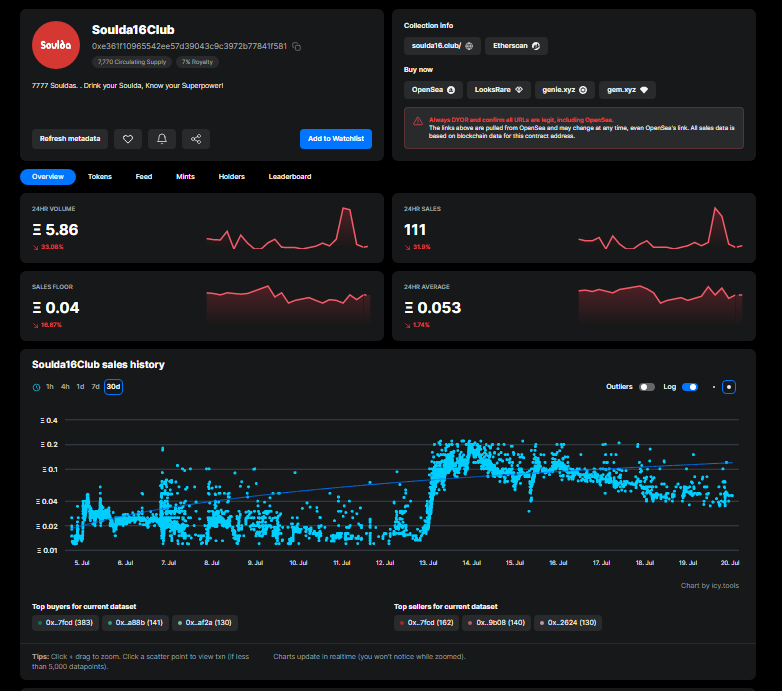Click the 24HR sales value 111
Image resolution: width=782 pixels, height=691 pixels.
(x=415, y=230)
